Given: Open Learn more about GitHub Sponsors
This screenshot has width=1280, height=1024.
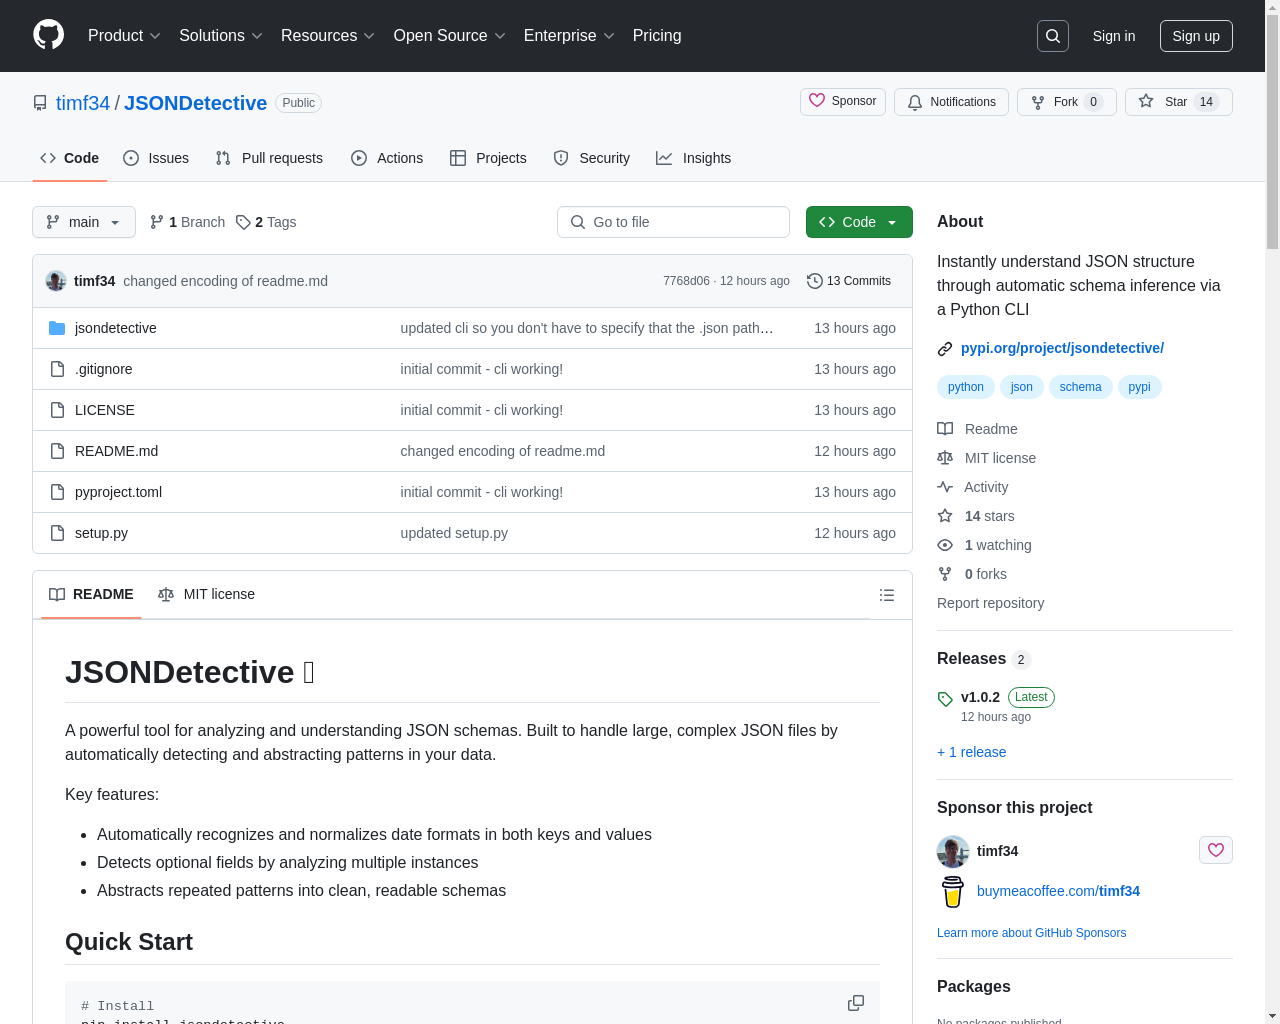Looking at the screenshot, I should 1032,933.
